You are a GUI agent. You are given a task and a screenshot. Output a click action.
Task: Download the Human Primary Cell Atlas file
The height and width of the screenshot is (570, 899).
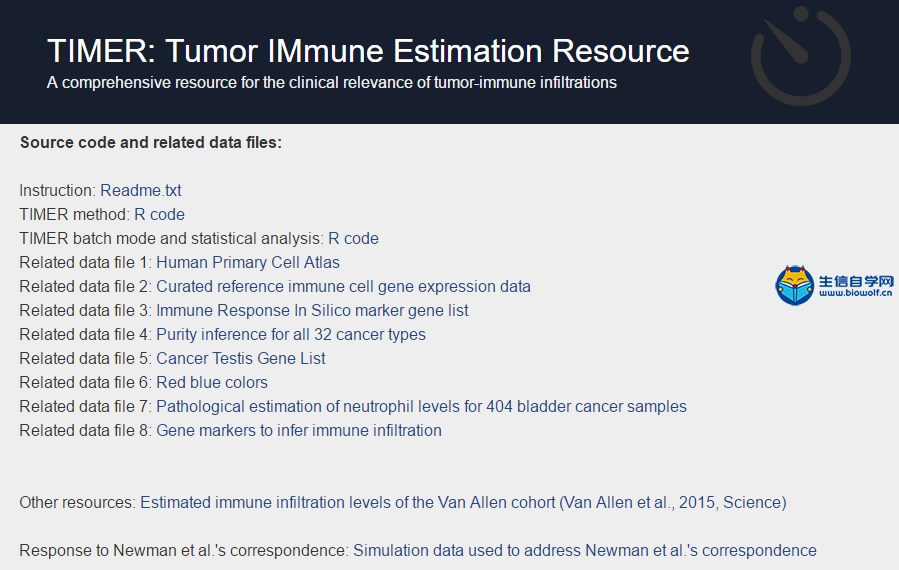point(248,263)
